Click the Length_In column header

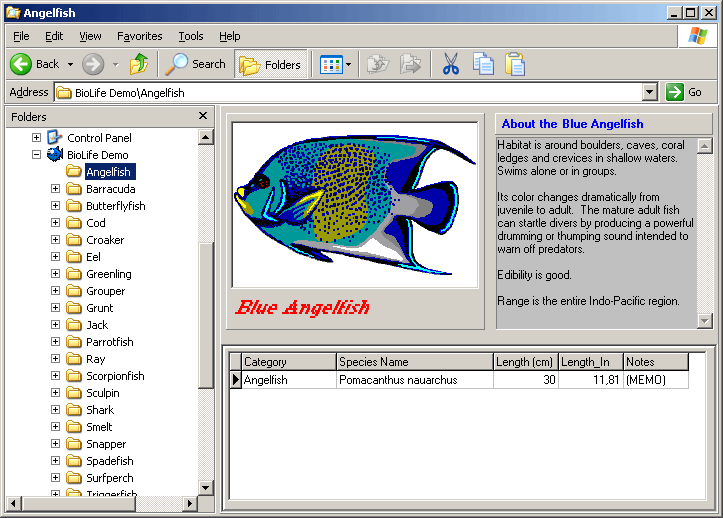[591, 362]
